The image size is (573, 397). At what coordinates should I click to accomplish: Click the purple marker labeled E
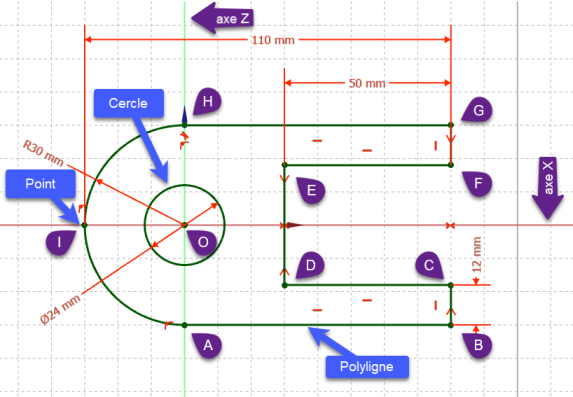pos(311,190)
